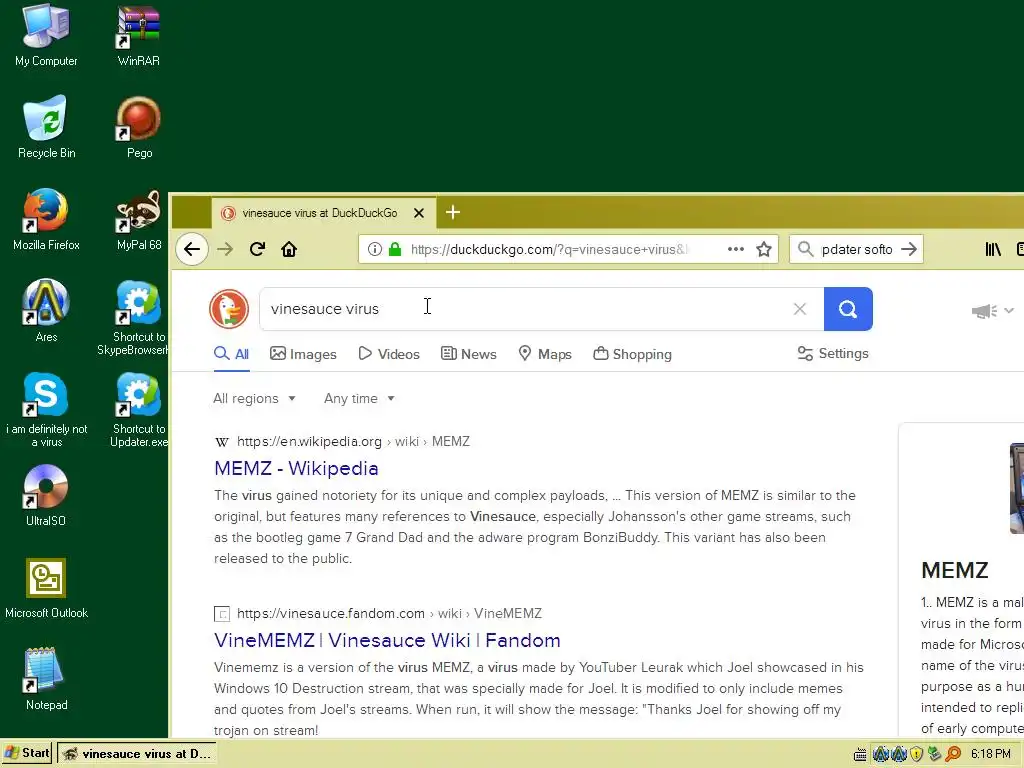
Task: Launch Mozilla Firefox from desktop
Action: (46, 219)
